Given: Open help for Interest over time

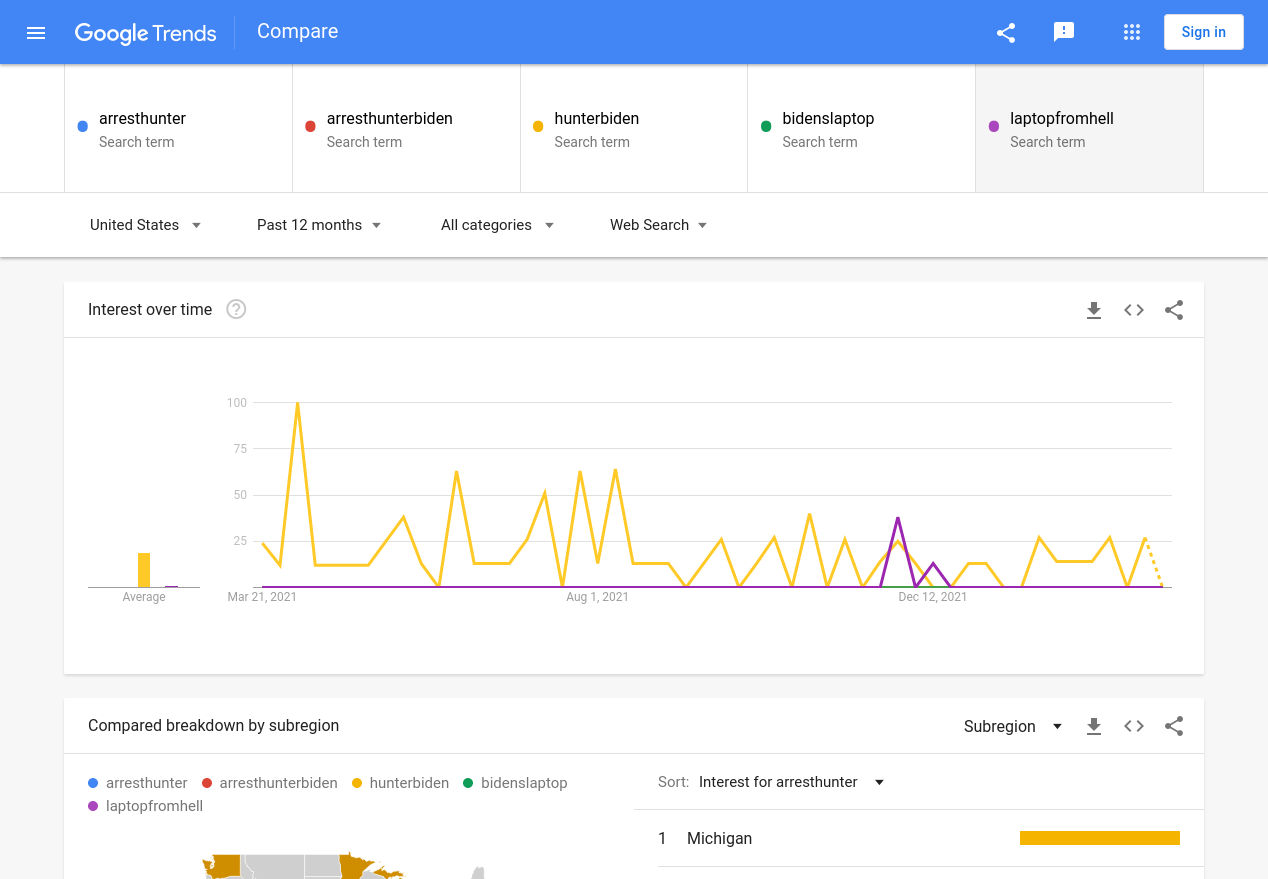Looking at the screenshot, I should click(x=236, y=309).
